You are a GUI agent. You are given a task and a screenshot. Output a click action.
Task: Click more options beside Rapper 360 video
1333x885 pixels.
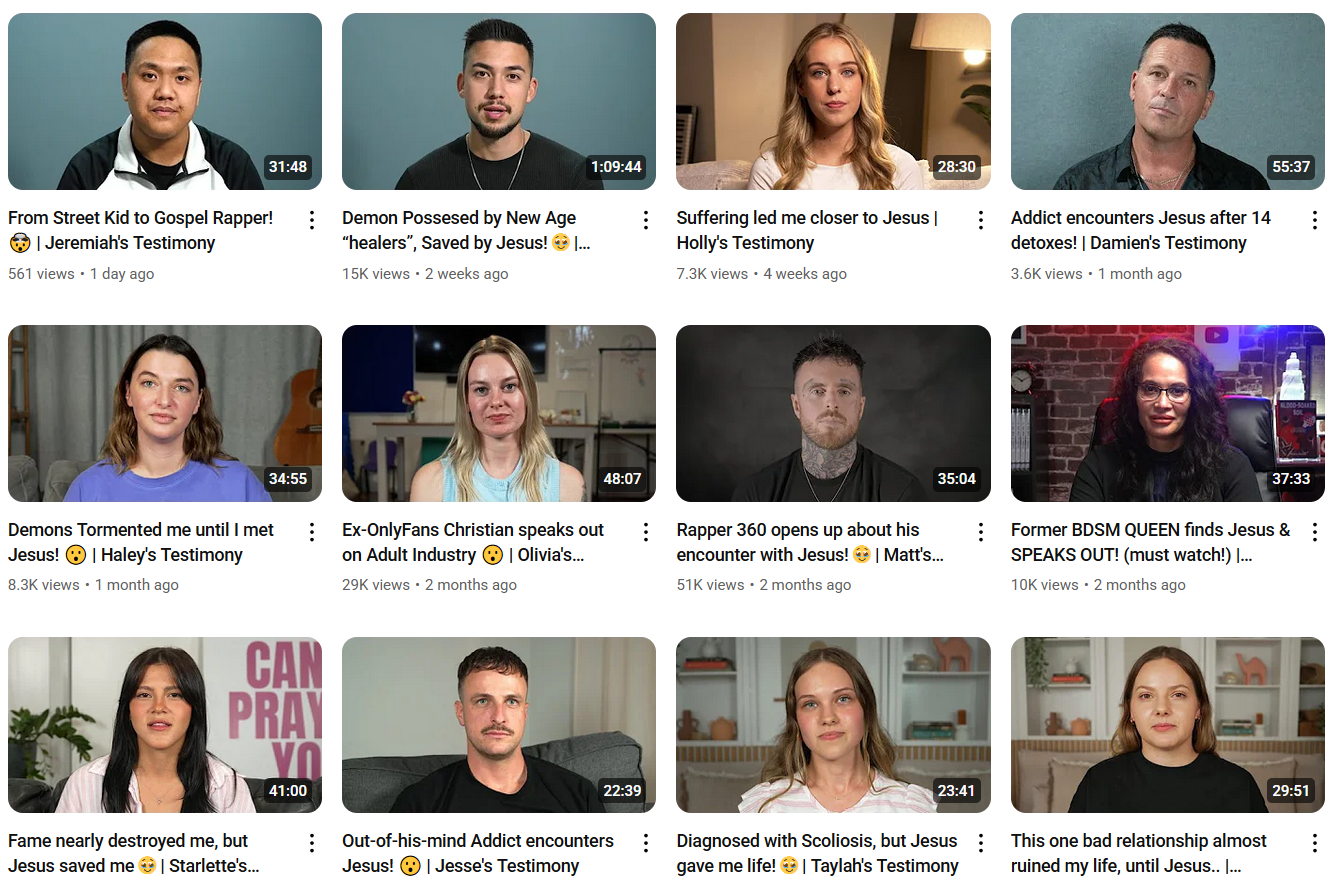981,532
